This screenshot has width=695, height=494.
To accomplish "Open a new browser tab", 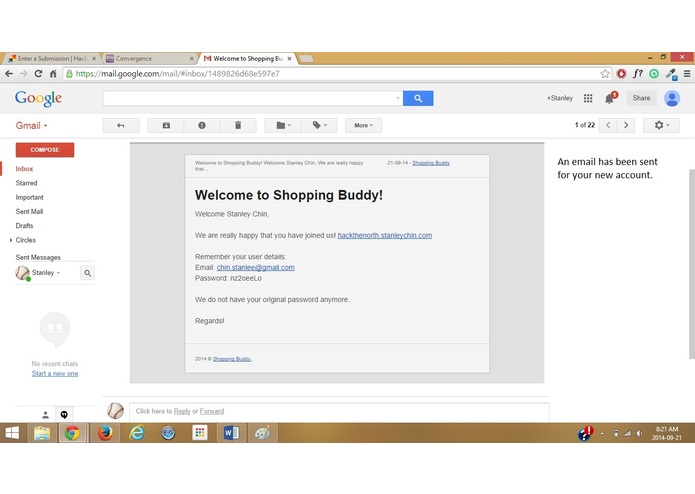I will tap(306, 58).
